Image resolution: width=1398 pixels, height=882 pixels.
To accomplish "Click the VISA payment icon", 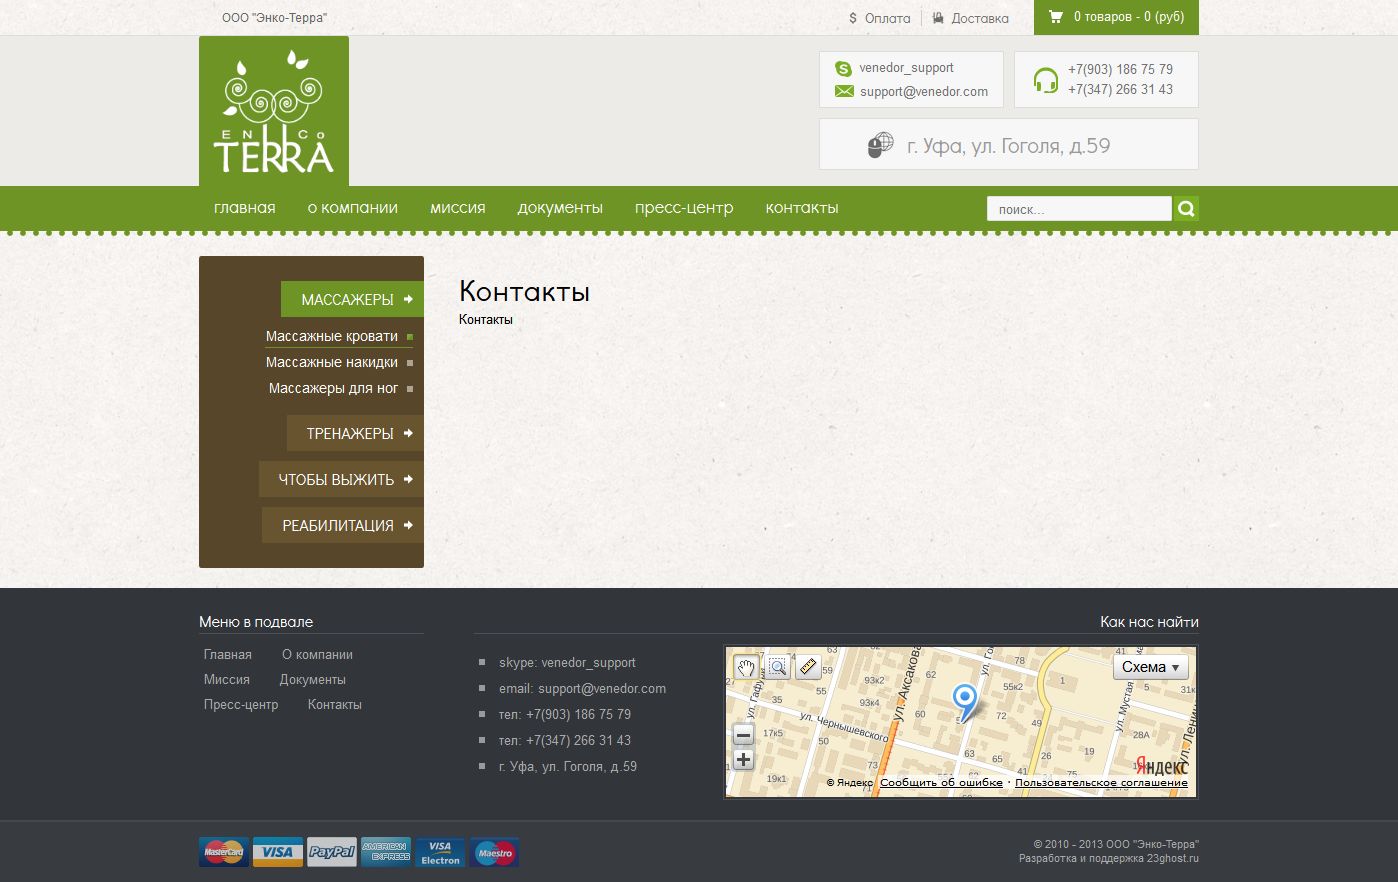I will 278,852.
